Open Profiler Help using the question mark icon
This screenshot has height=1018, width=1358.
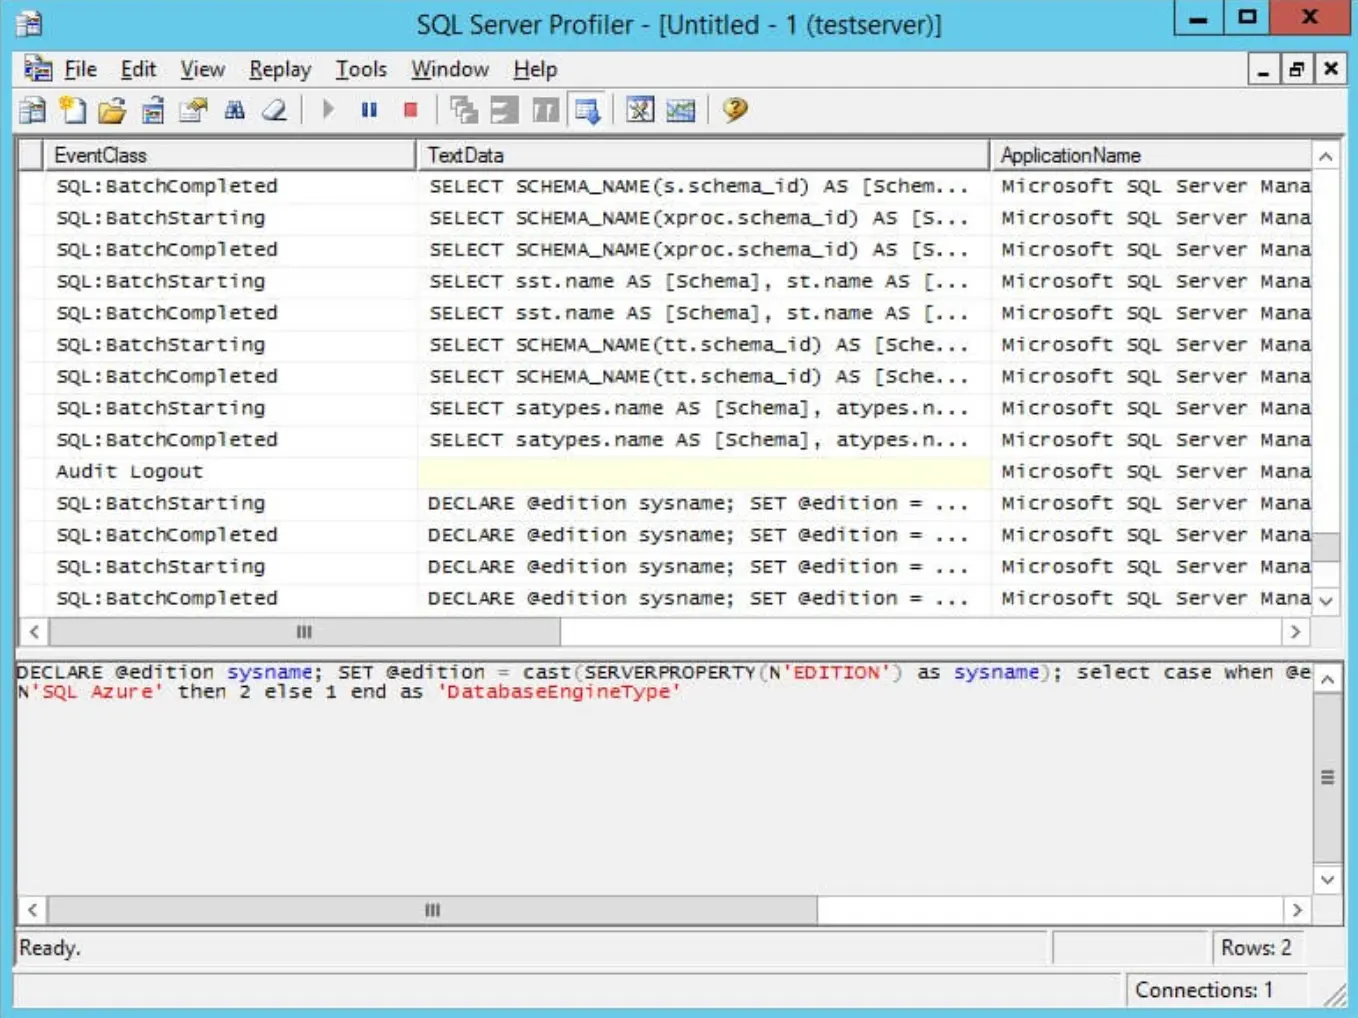tap(733, 111)
